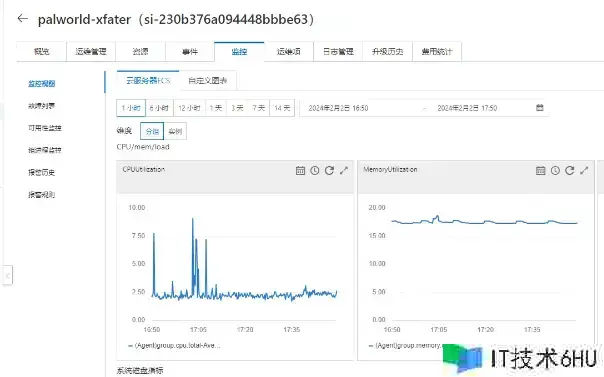Click the end time field showing 17:50
The width and height of the screenshot is (604, 377).
(x=467, y=108)
